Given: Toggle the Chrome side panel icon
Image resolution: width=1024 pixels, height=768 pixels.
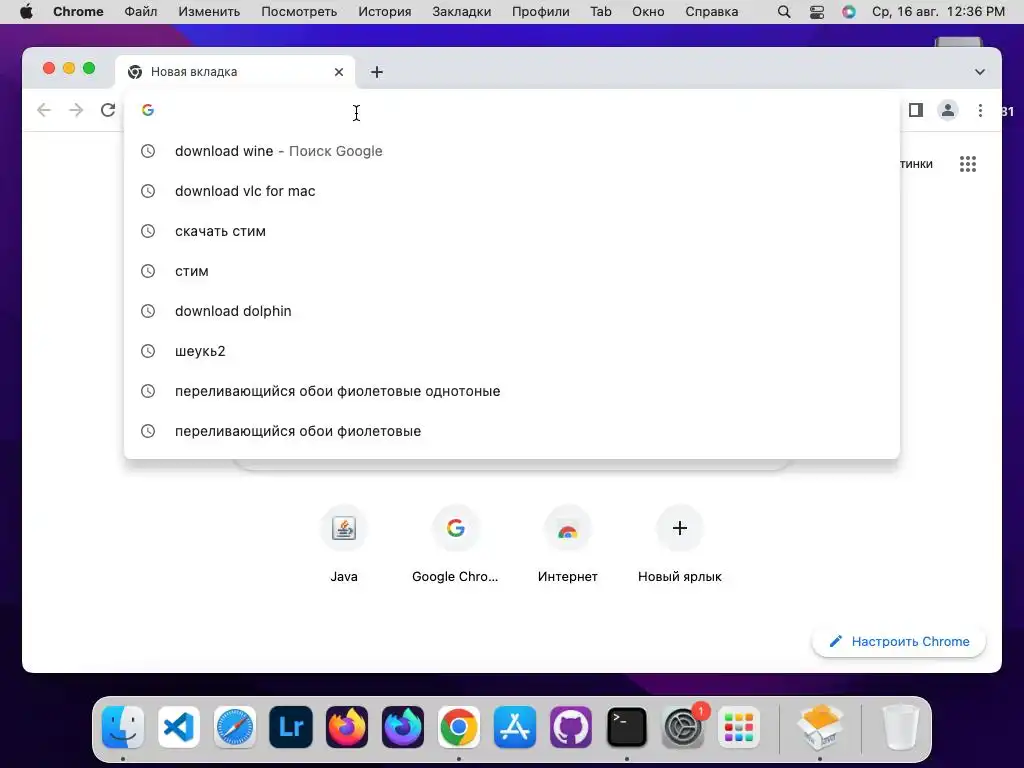Looking at the screenshot, I should [916, 110].
